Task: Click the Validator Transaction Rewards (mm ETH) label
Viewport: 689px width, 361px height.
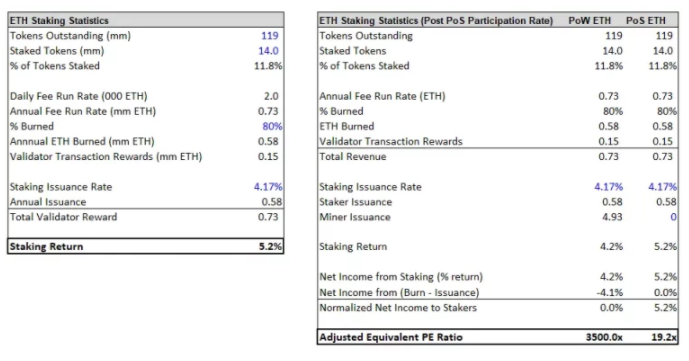Action: [x=106, y=157]
